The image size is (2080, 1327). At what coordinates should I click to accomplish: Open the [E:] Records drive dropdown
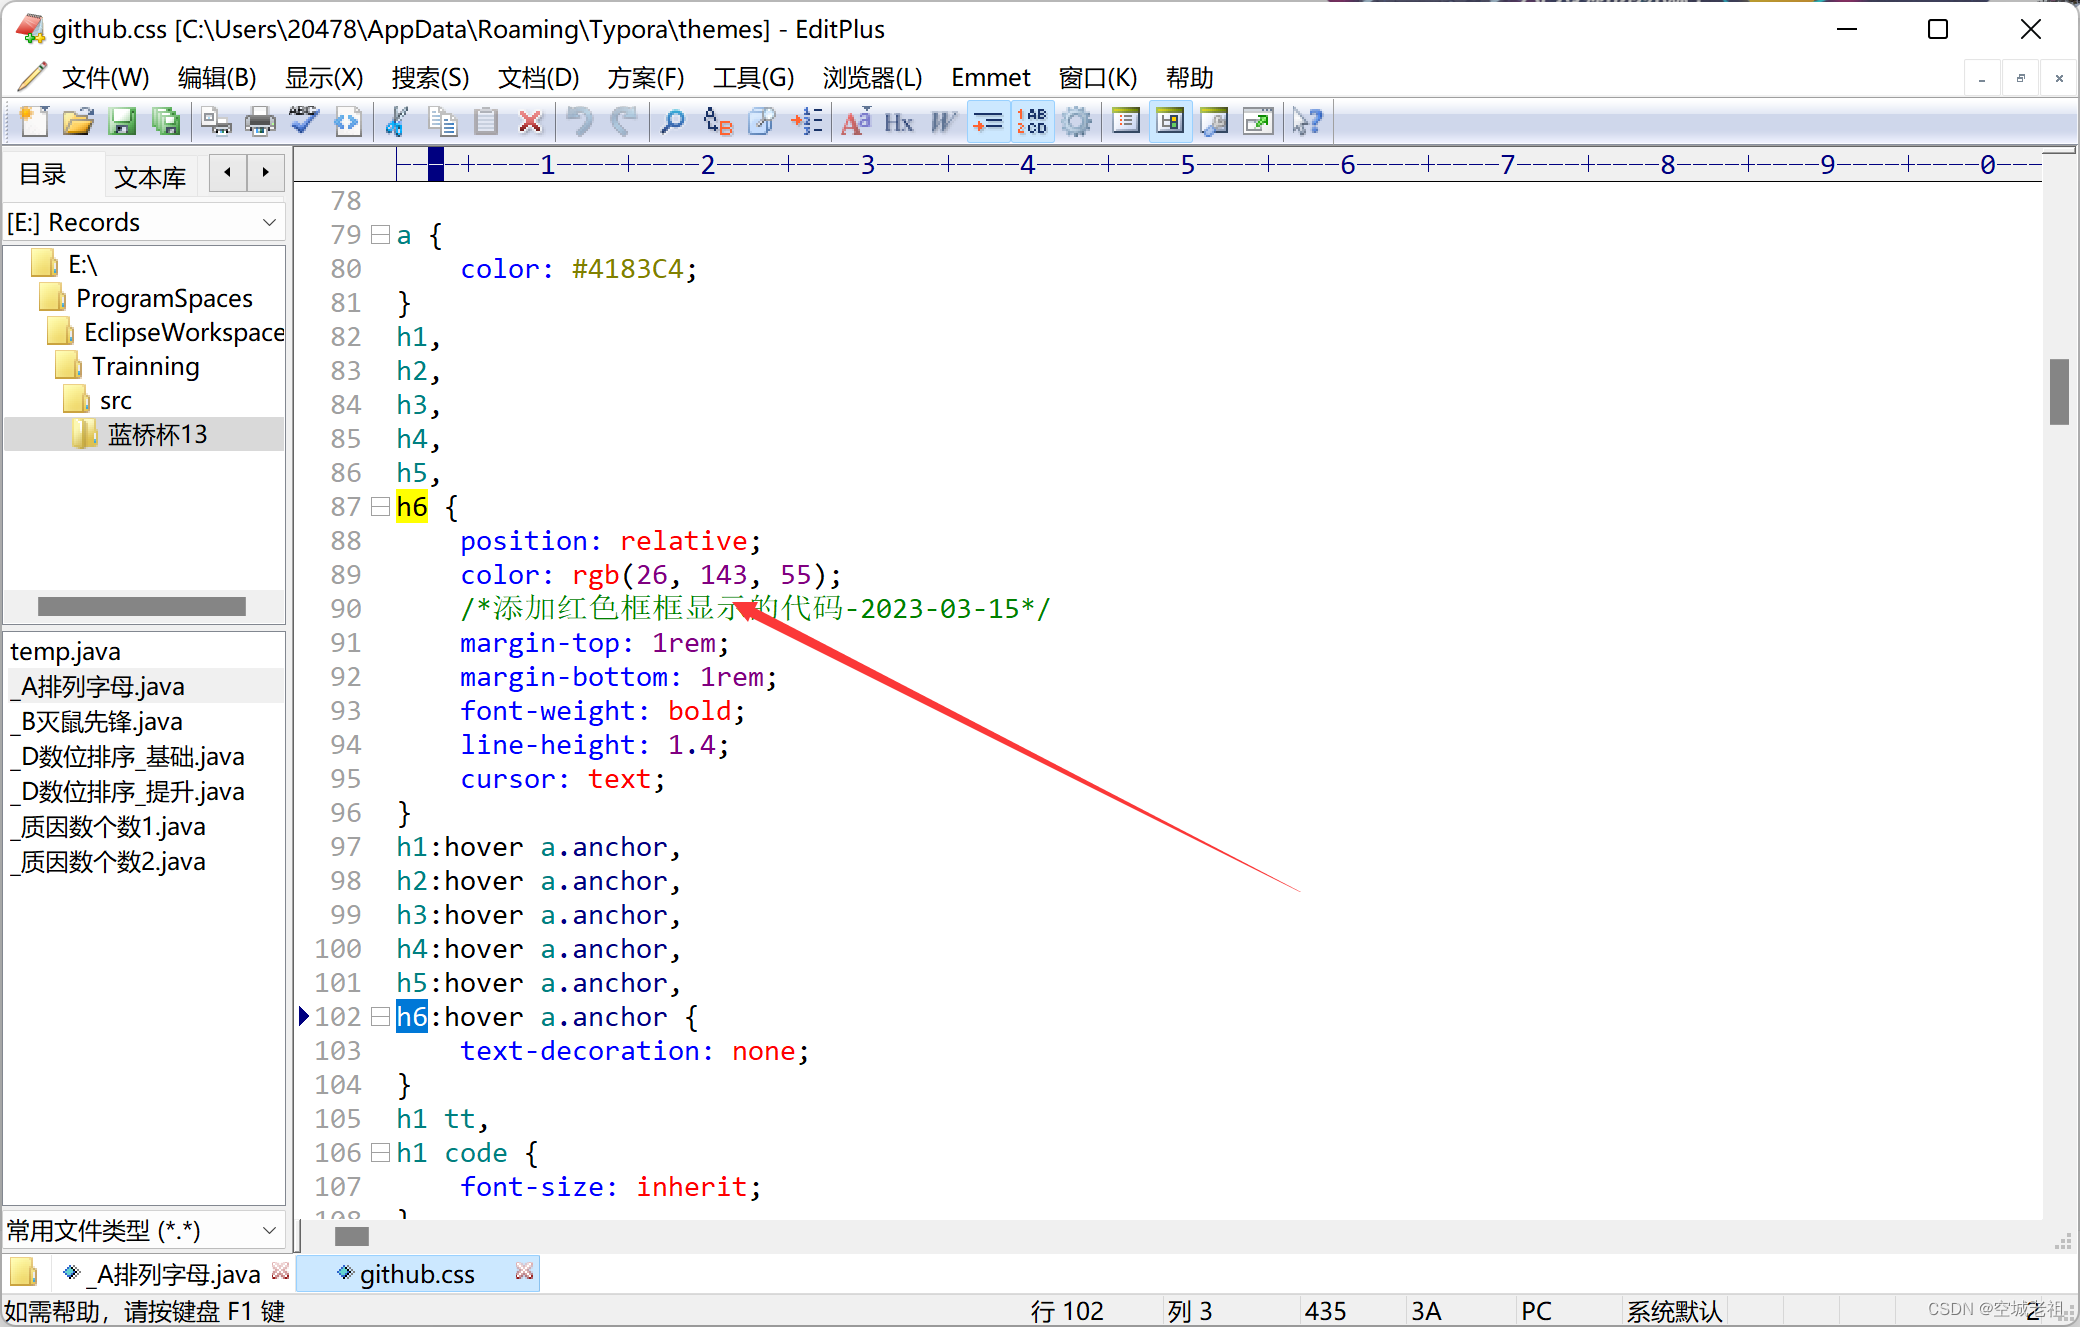(x=269, y=222)
